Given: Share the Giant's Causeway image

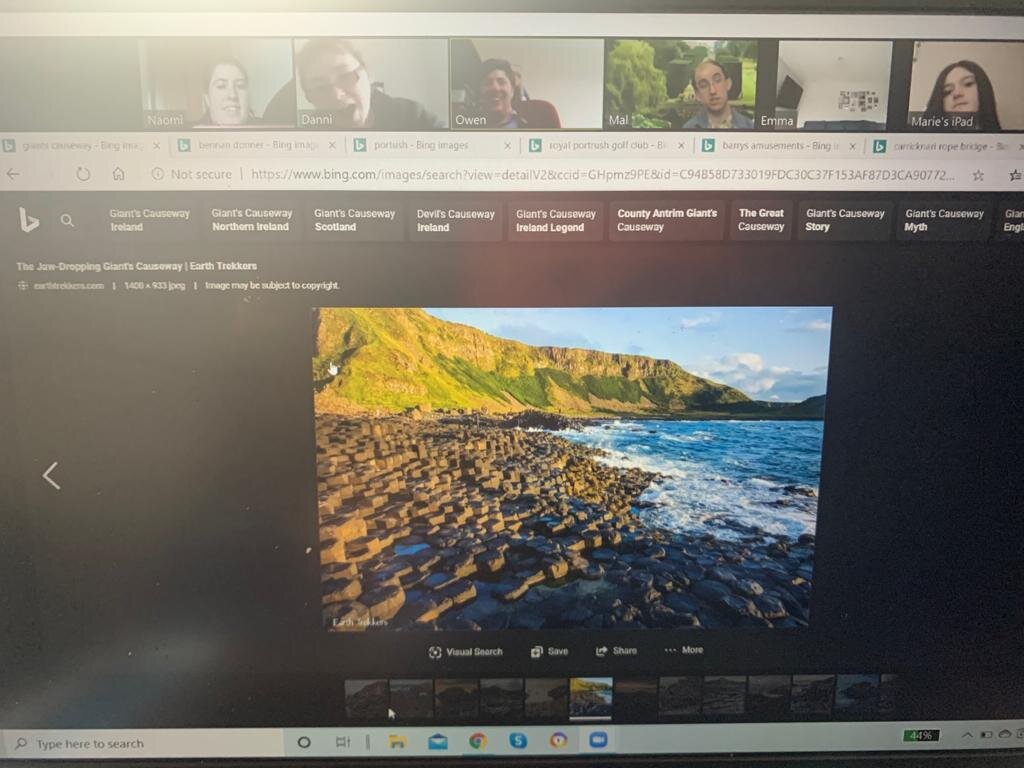Looking at the screenshot, I should pos(616,650).
